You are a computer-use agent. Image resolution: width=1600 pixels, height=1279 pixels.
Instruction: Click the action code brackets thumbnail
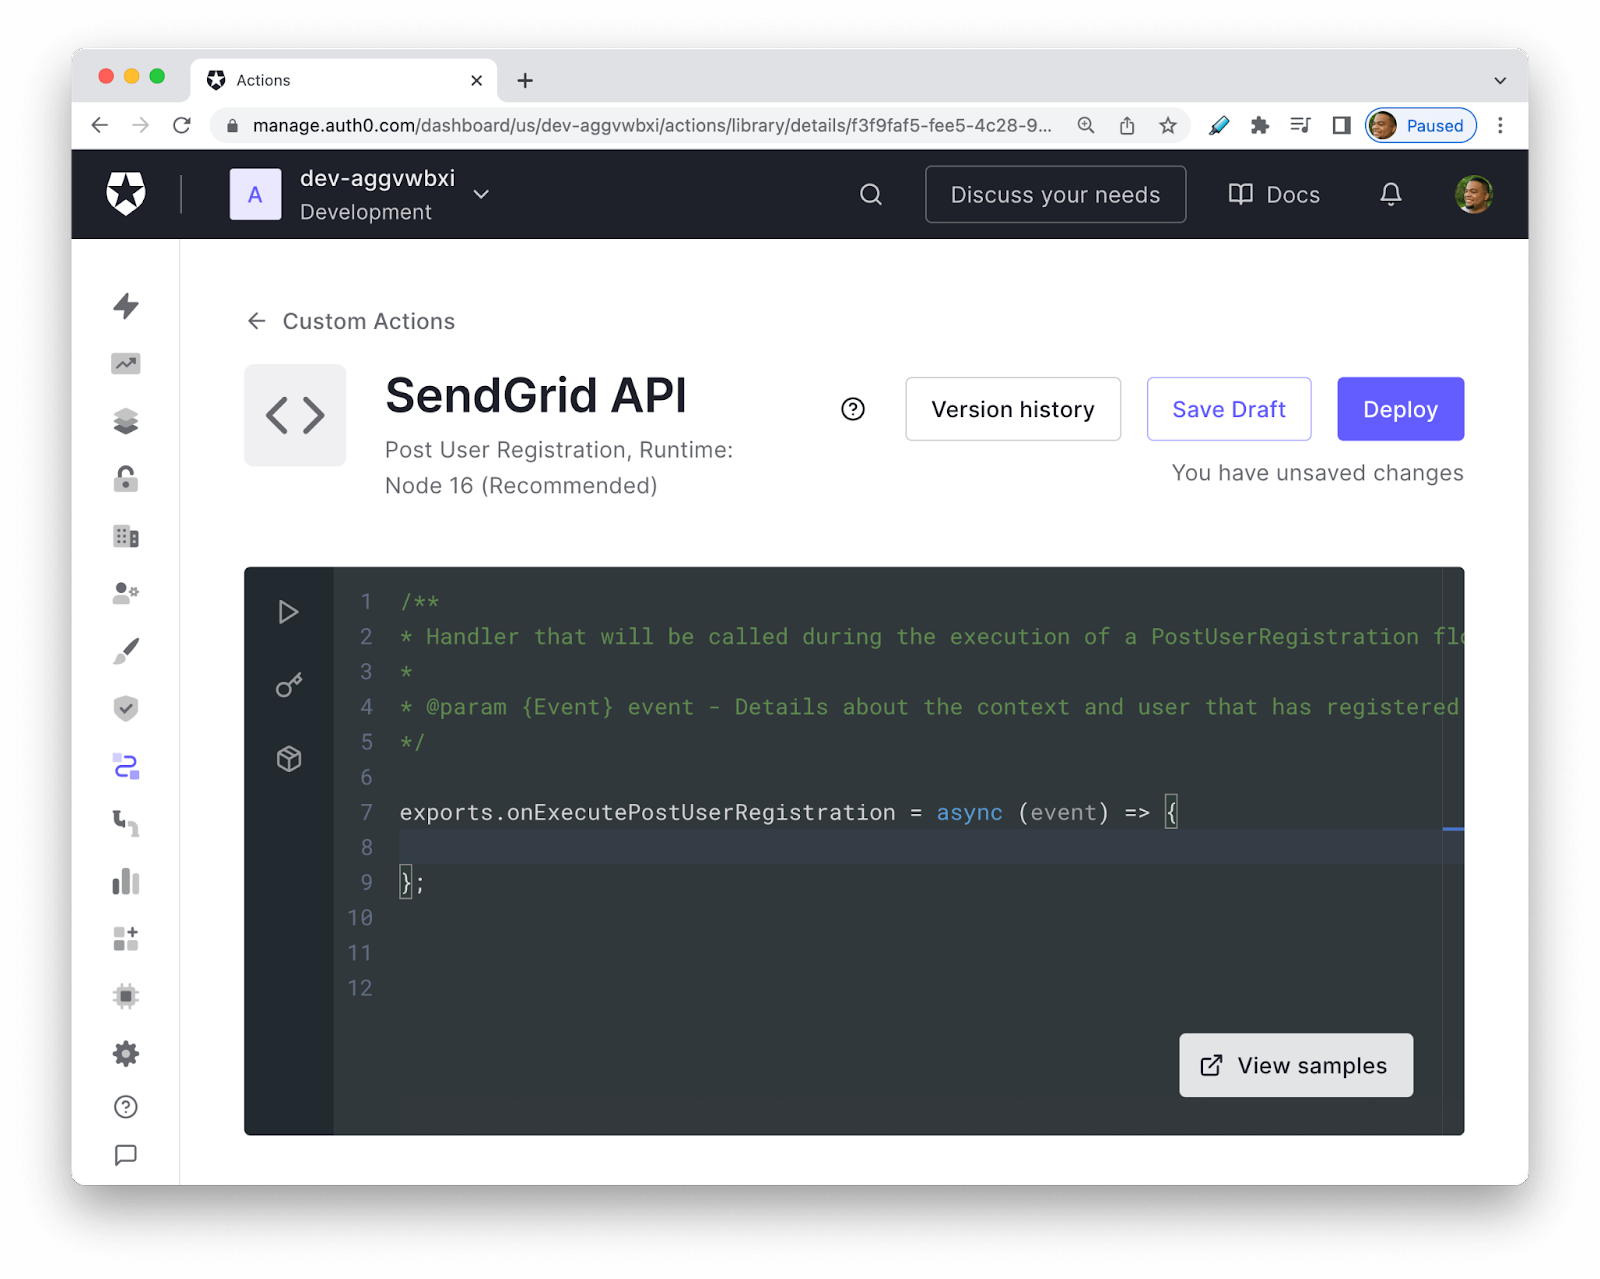295,415
